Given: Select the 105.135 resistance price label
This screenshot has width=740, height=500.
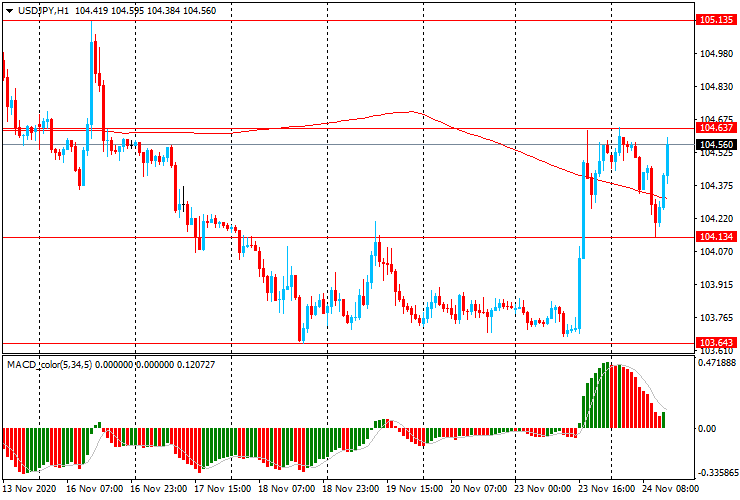Looking at the screenshot, I should [x=716, y=20].
